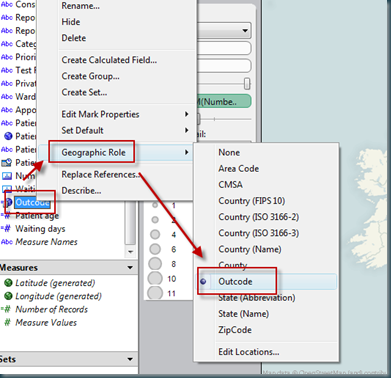Screen dimensions: 391x378
Task: Set geographic role to CMSA
Action: point(230,185)
